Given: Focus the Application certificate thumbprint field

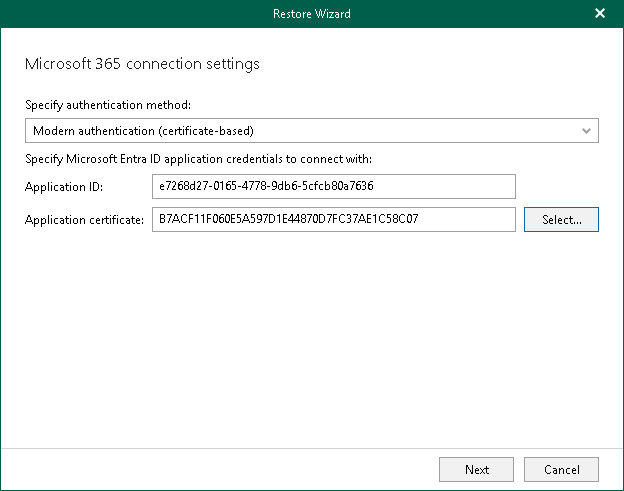Looking at the screenshot, I should tap(333, 219).
